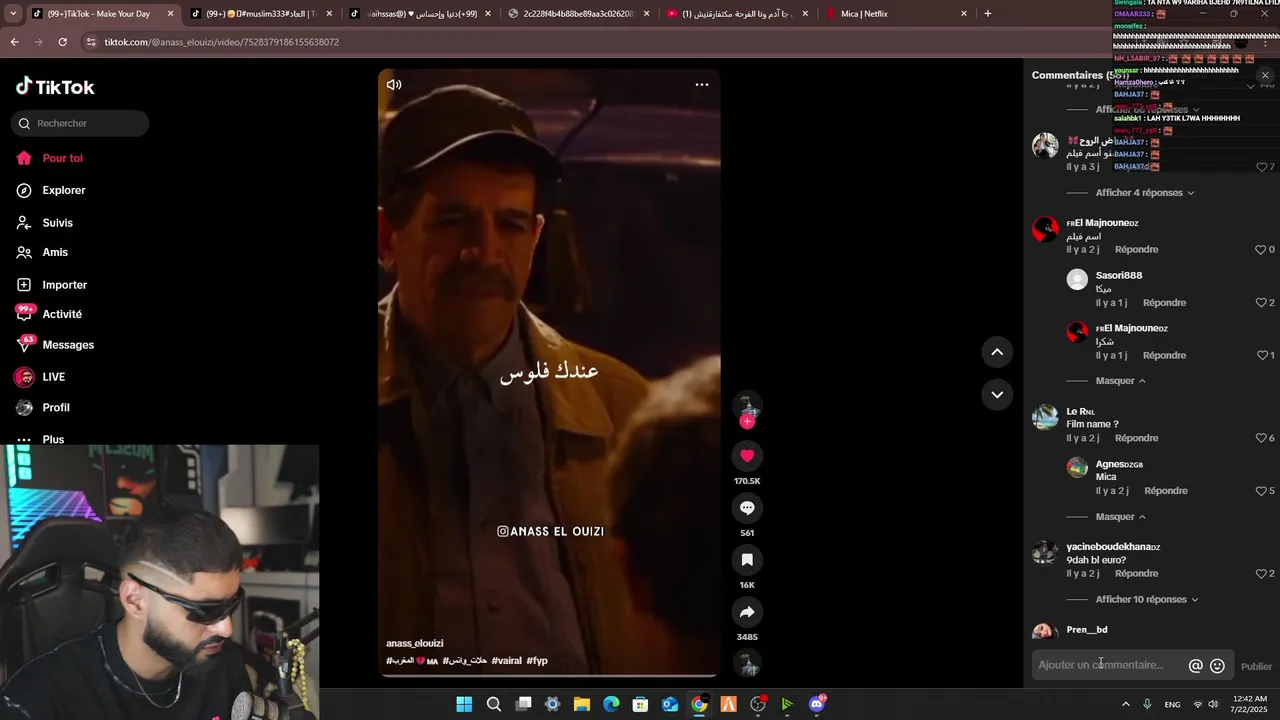Viewport: 1280px width, 720px height.
Task: Open emoji picker in comment box
Action: (x=1217, y=666)
